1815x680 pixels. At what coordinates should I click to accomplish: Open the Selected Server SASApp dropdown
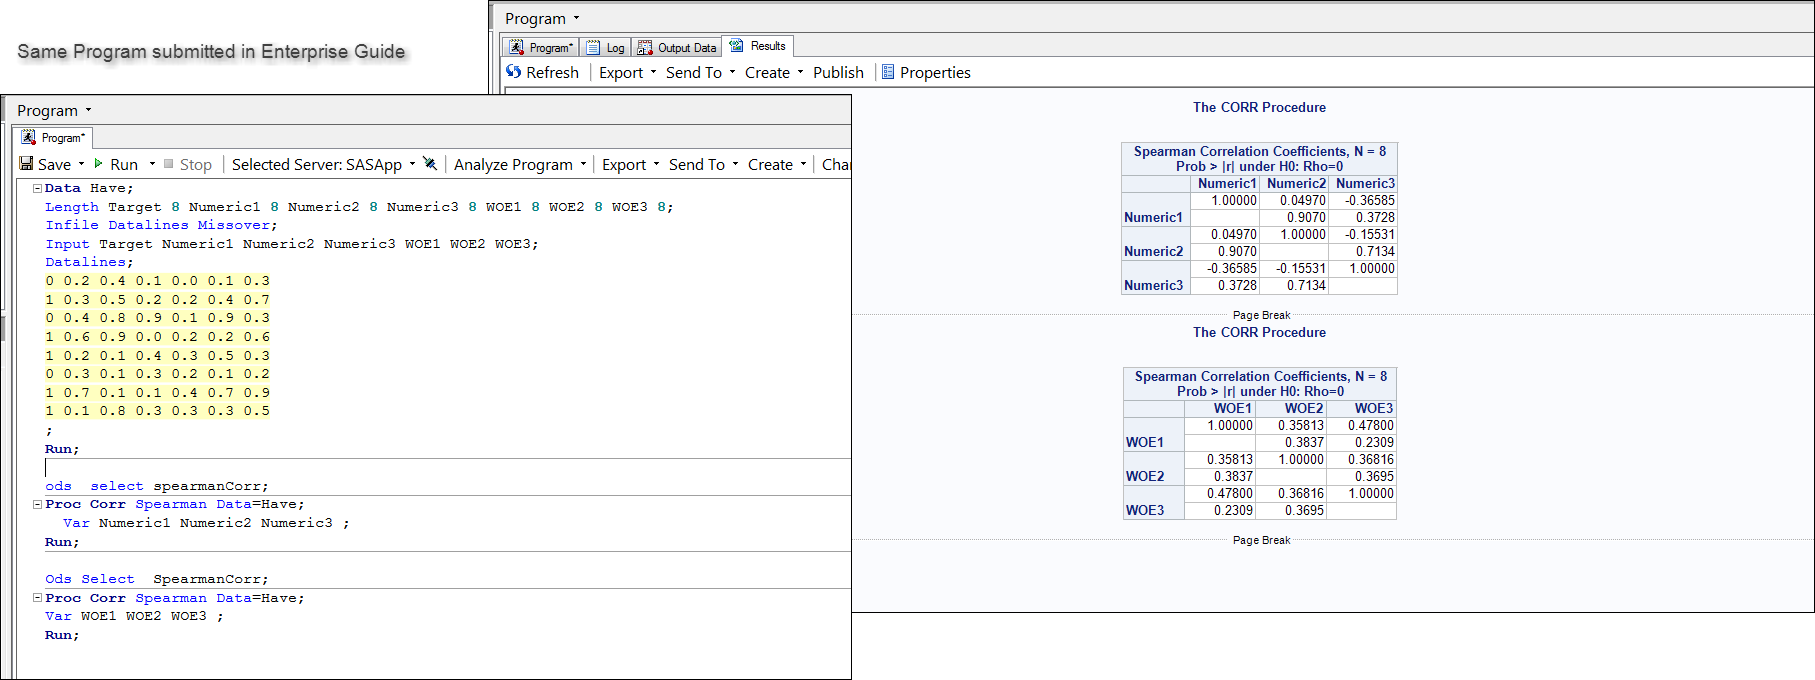[x=412, y=164]
